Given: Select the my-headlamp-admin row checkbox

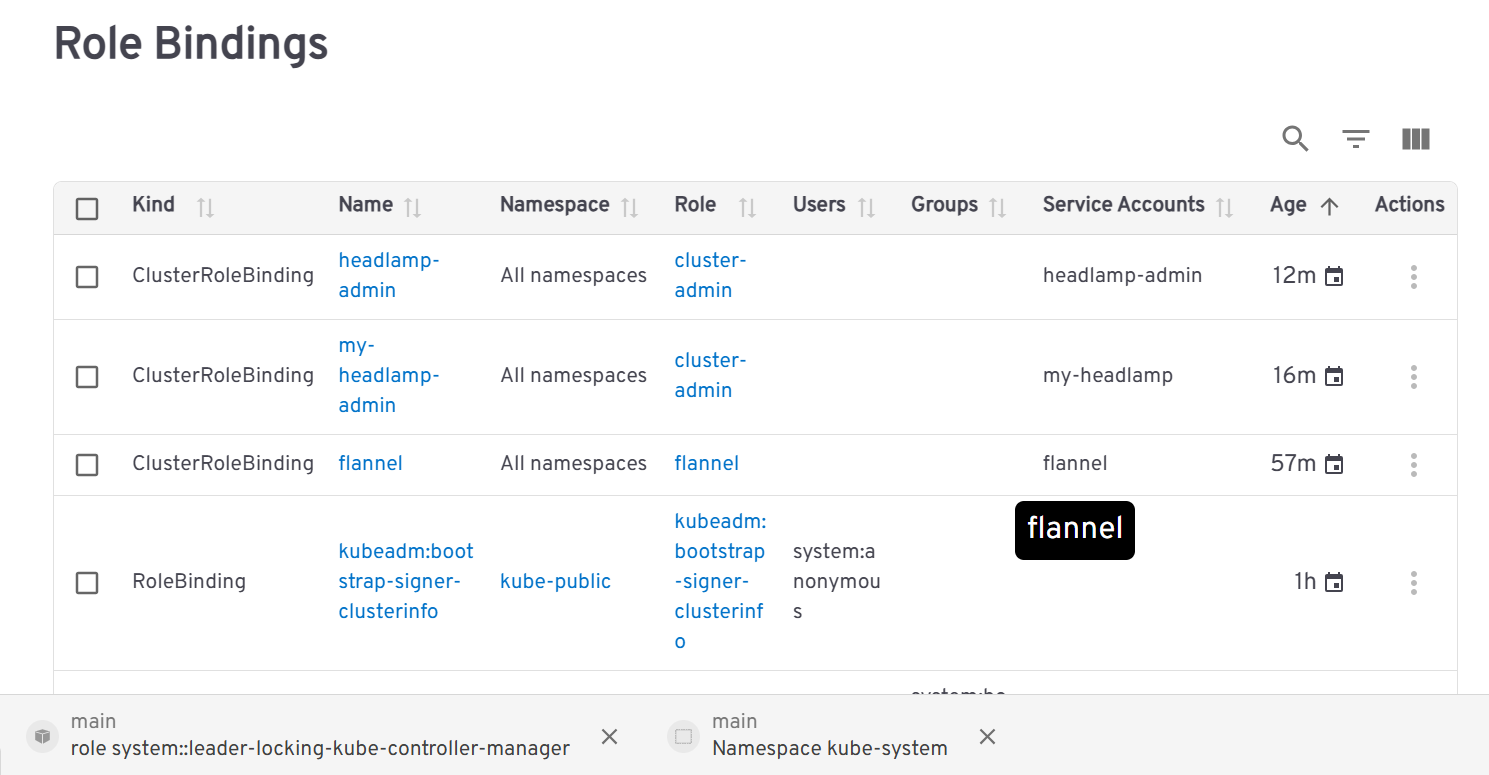Looking at the screenshot, I should [87, 377].
